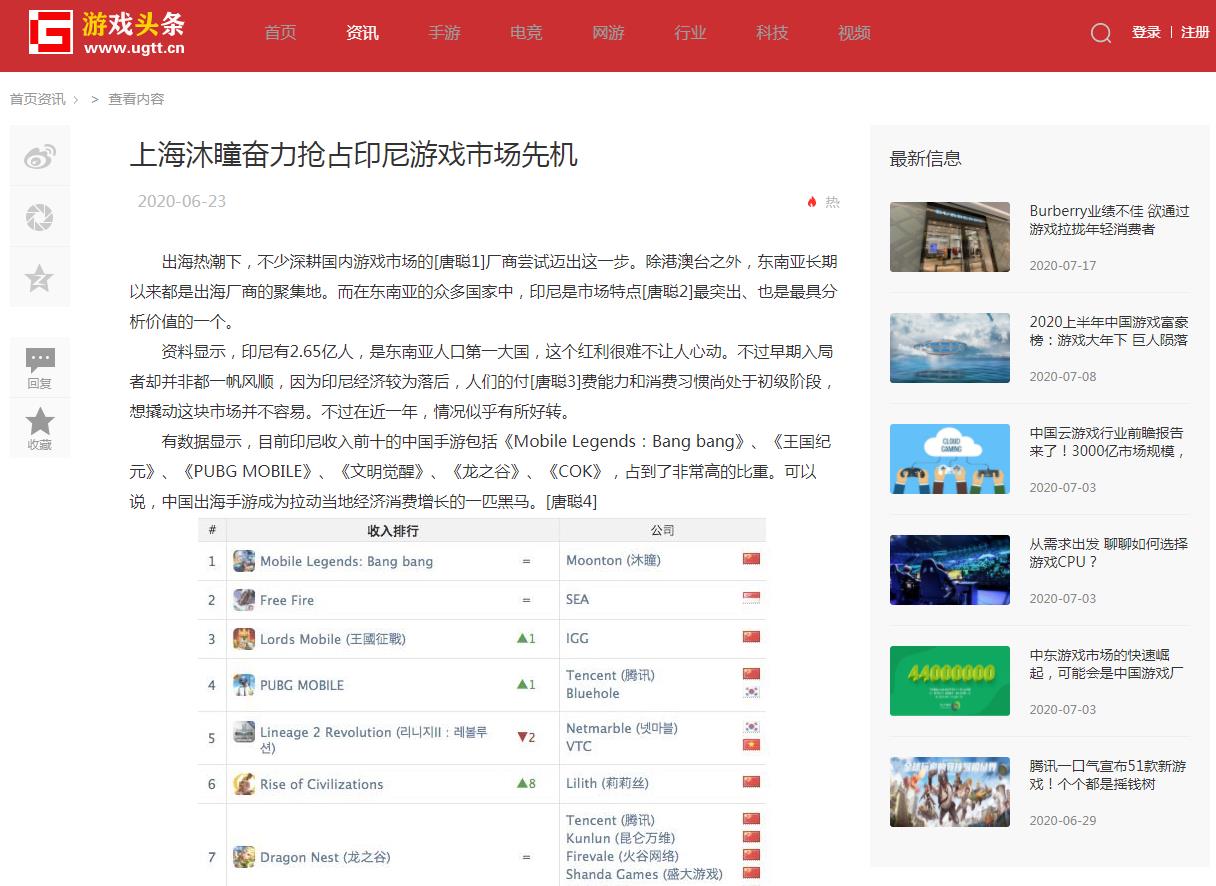Click green up arrow in Rise of Civilizations row
Screen dimensions: 1216x886
522,783
